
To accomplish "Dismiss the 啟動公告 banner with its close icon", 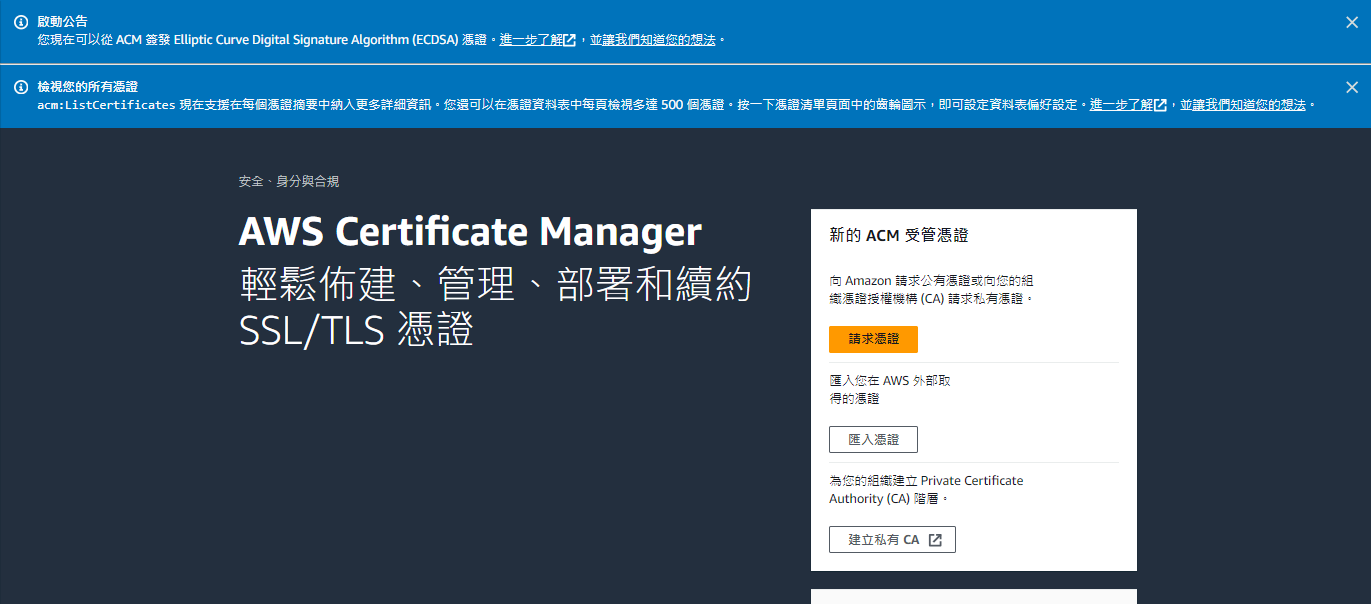I will coord(1352,22).
